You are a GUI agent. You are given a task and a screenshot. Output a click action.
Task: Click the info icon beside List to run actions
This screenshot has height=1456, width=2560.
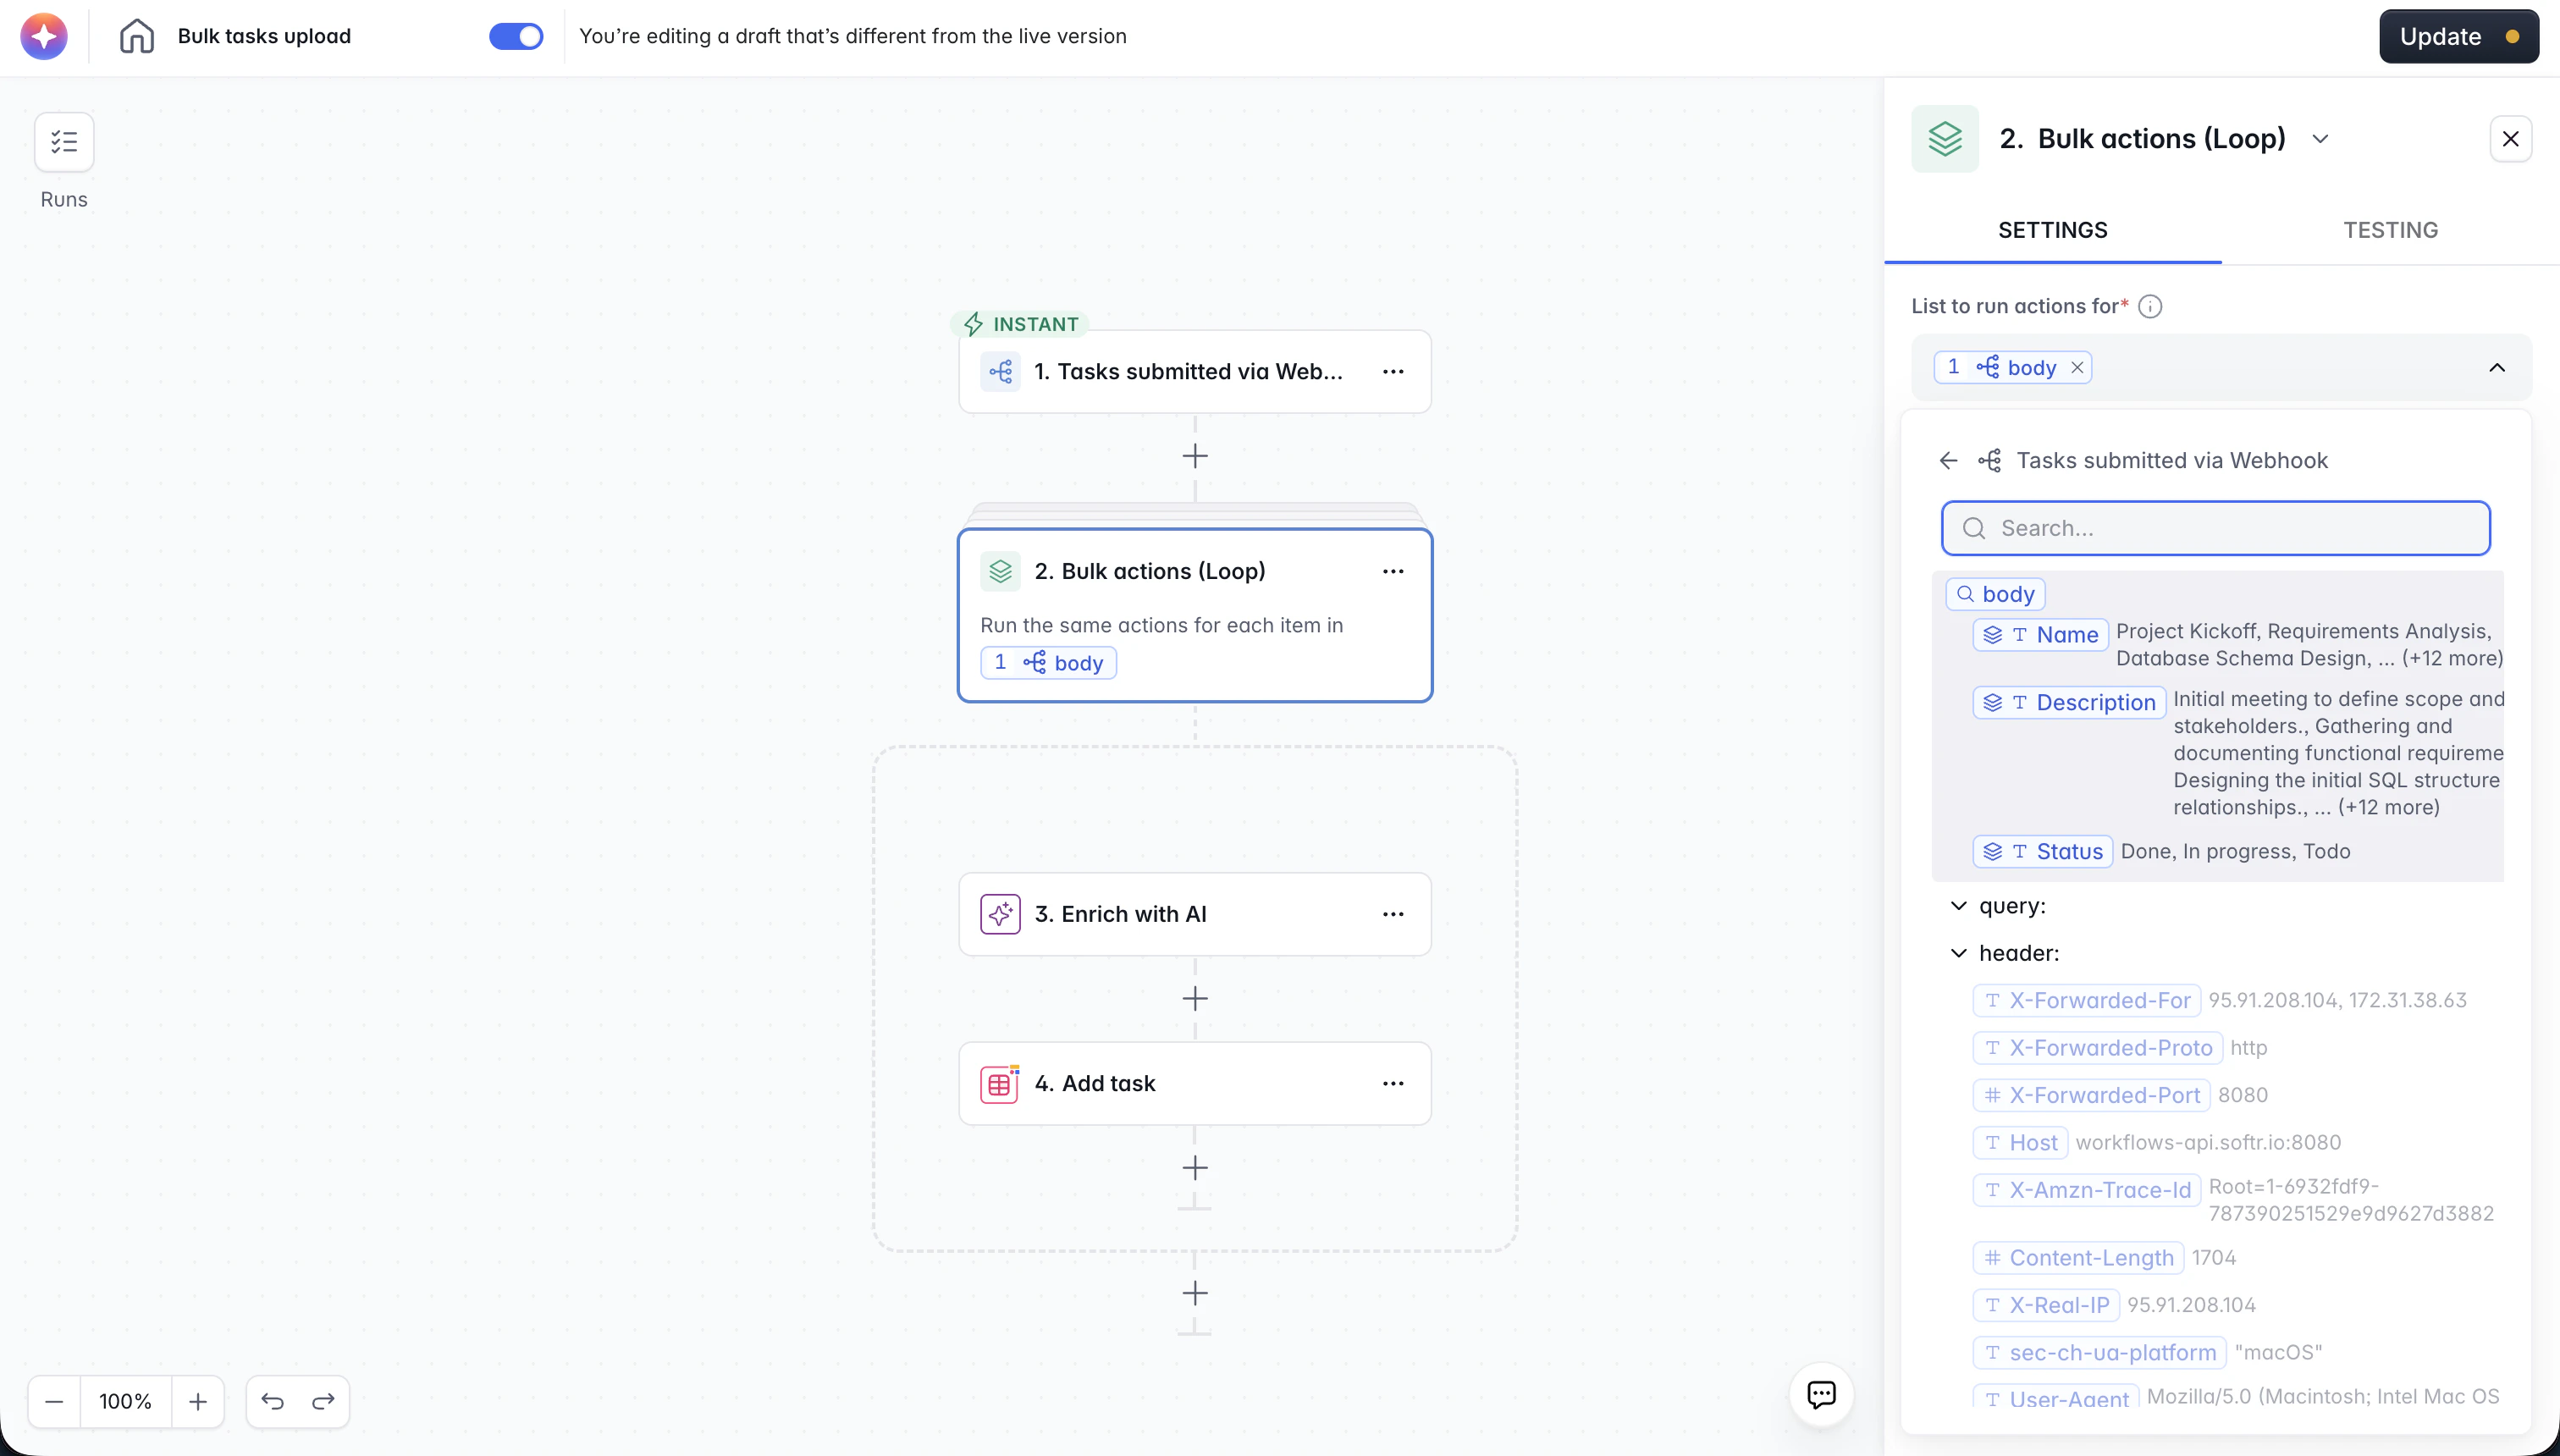2151,307
